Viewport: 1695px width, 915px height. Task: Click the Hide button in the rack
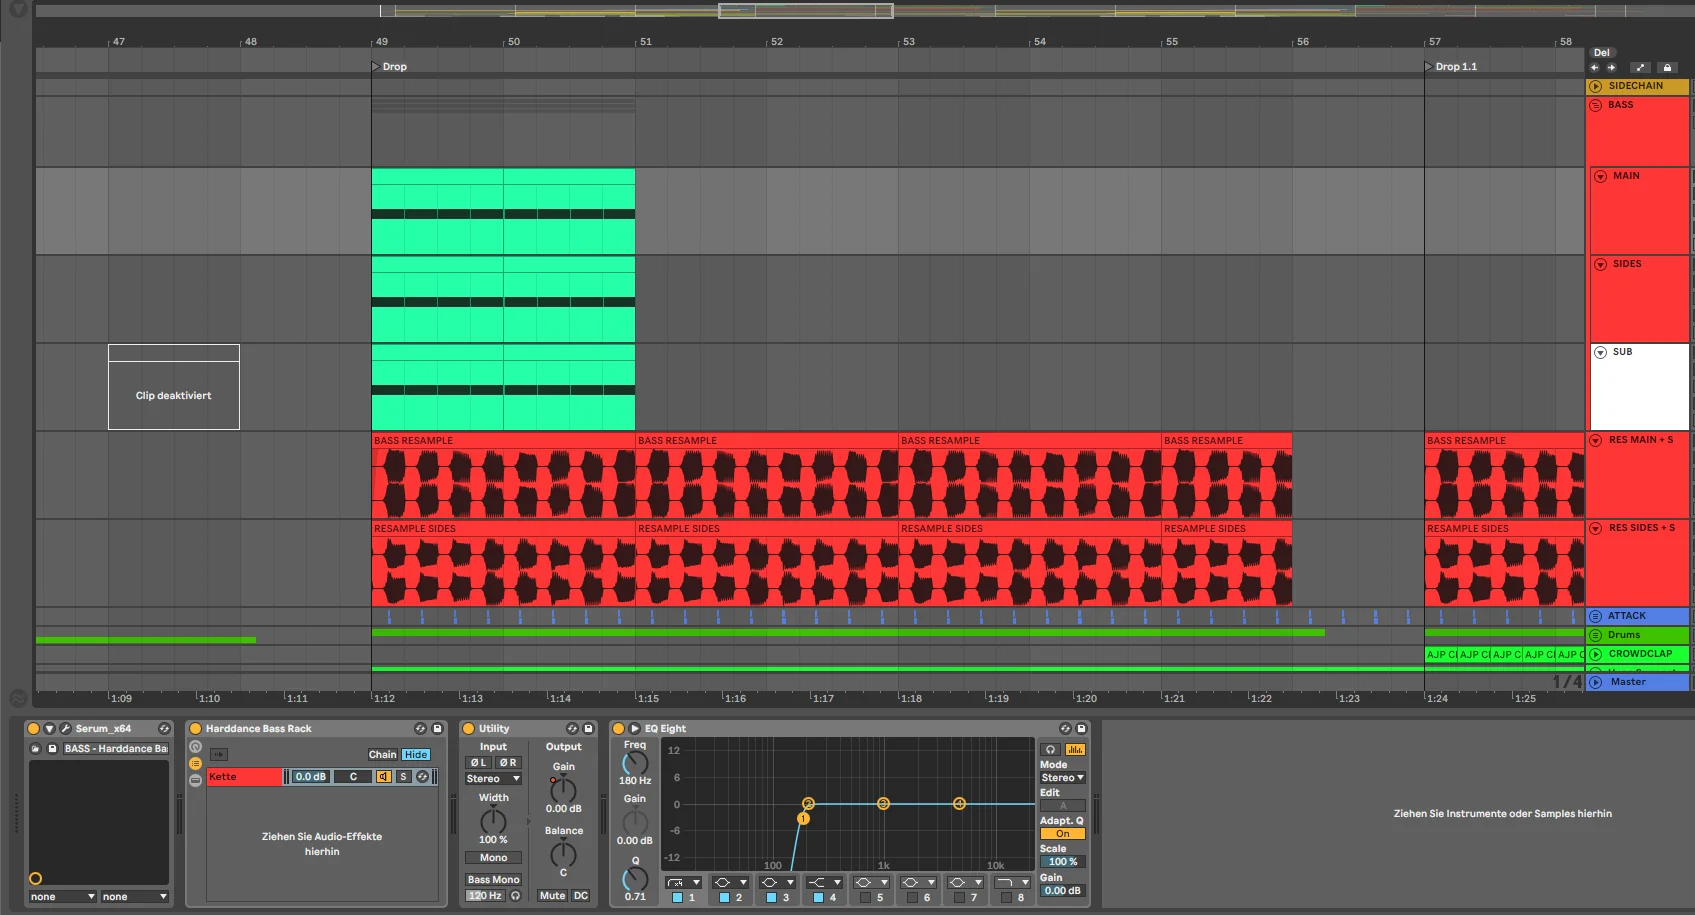416,755
